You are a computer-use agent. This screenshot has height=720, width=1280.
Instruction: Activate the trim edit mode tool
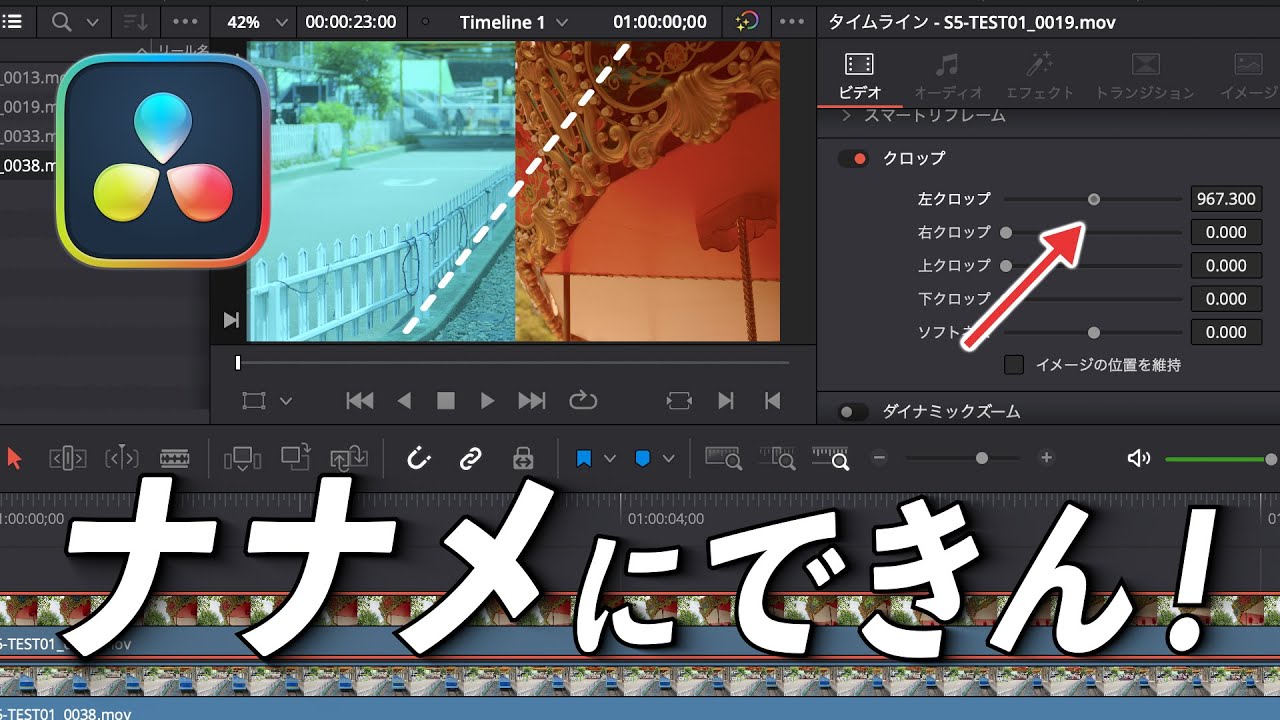pos(68,459)
